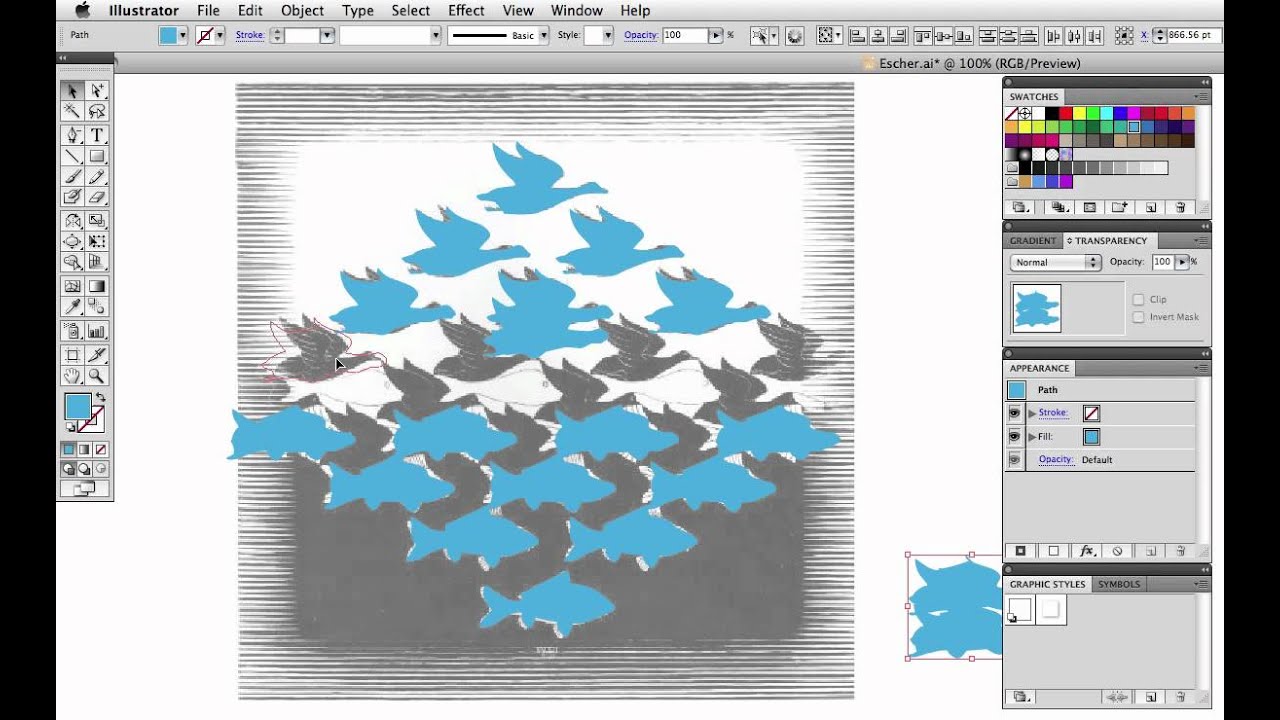The height and width of the screenshot is (720, 1280).
Task: Enable the Invert Mask checkbox
Action: tap(1138, 316)
